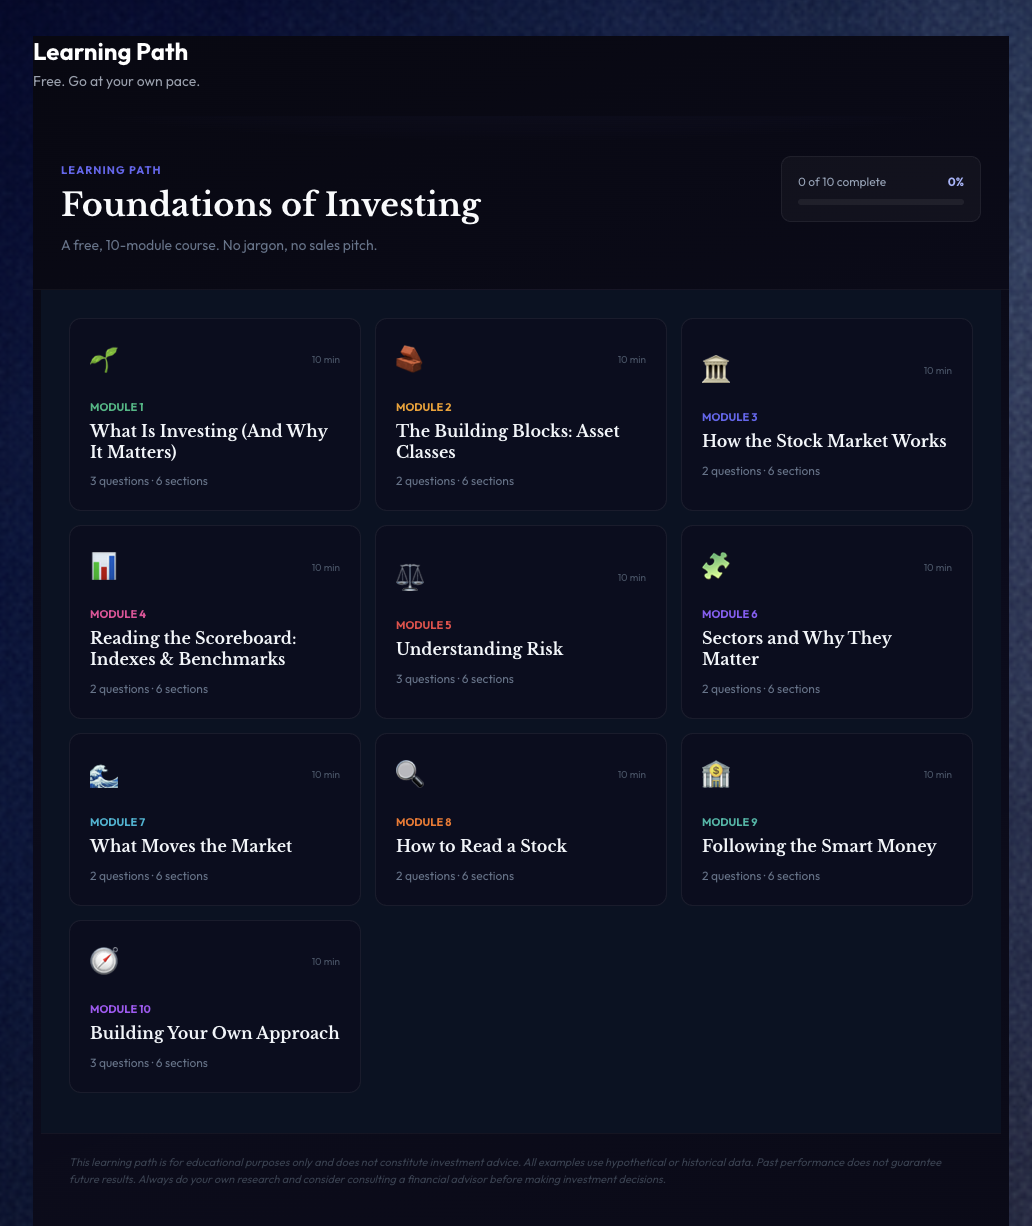Select the bricks icon on Module 2

click(409, 359)
